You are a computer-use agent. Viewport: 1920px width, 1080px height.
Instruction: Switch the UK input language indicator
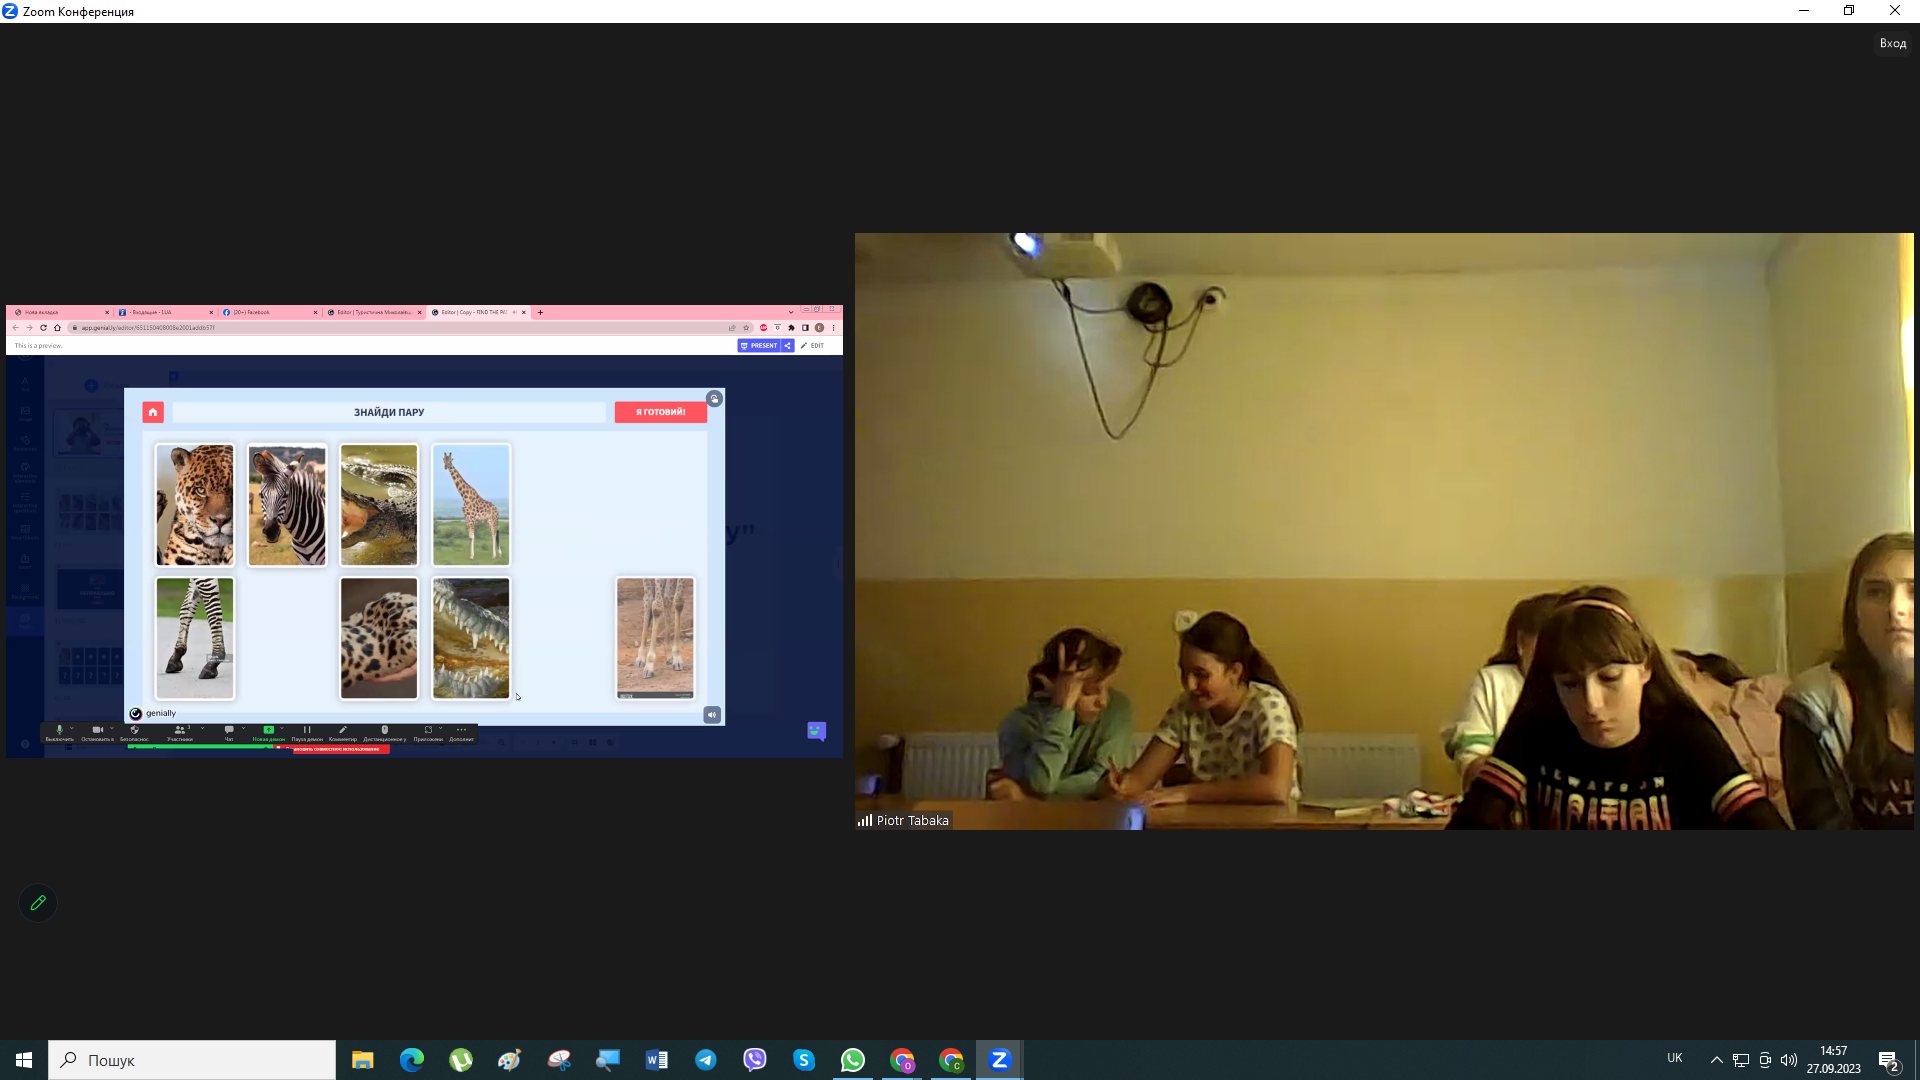click(1675, 1059)
